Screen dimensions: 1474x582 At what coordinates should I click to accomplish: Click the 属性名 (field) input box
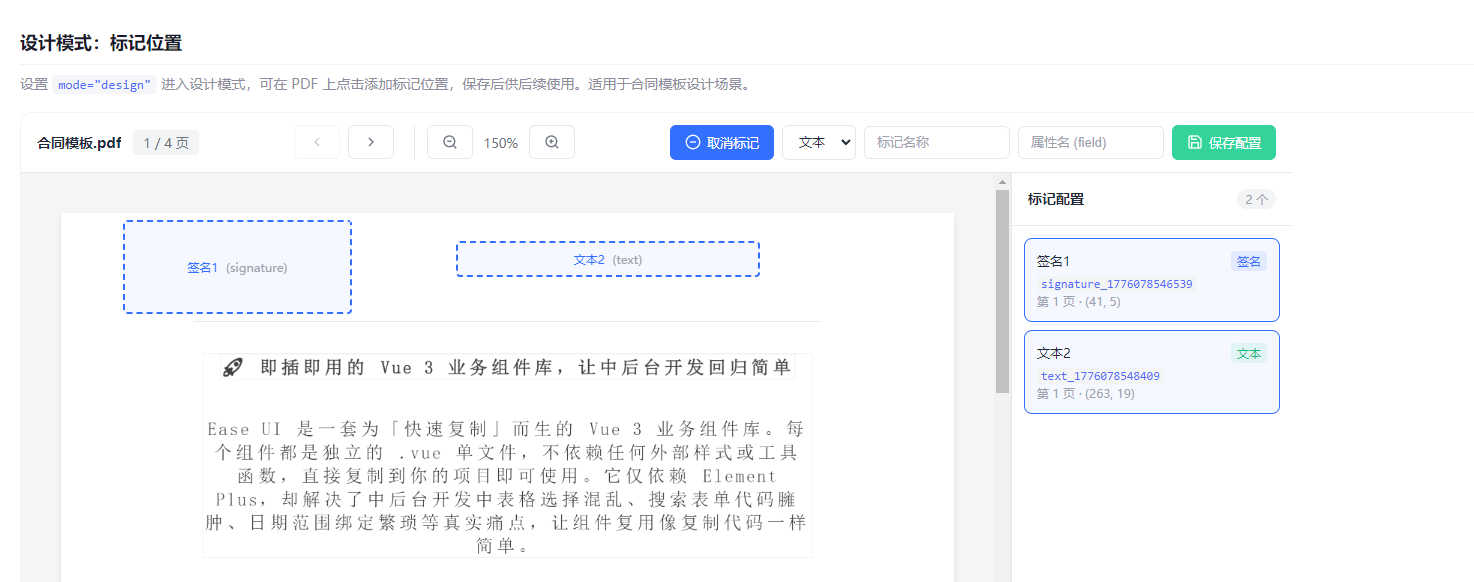coord(1090,142)
